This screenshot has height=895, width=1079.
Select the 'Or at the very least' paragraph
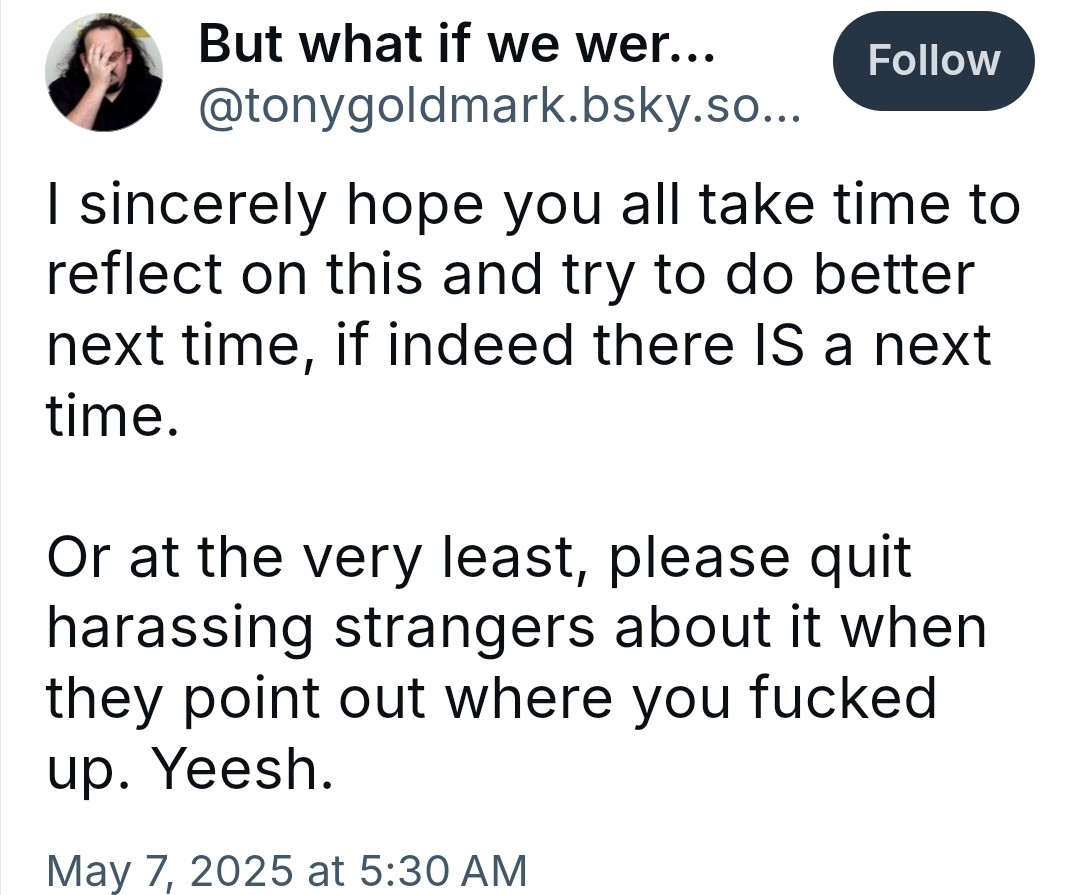[516, 662]
